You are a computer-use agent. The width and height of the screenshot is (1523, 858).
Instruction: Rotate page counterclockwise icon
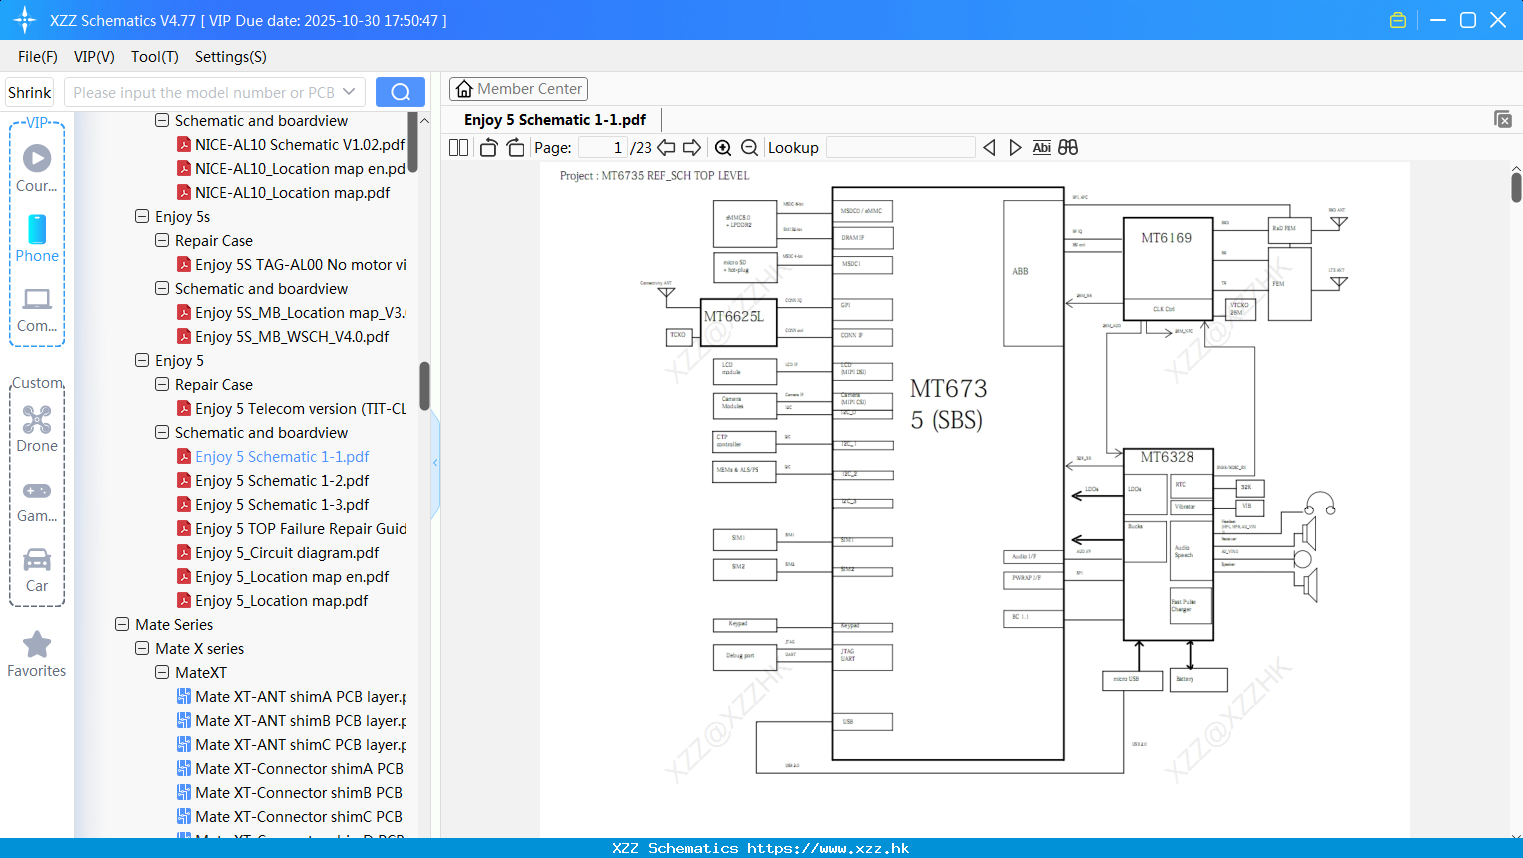pos(488,148)
